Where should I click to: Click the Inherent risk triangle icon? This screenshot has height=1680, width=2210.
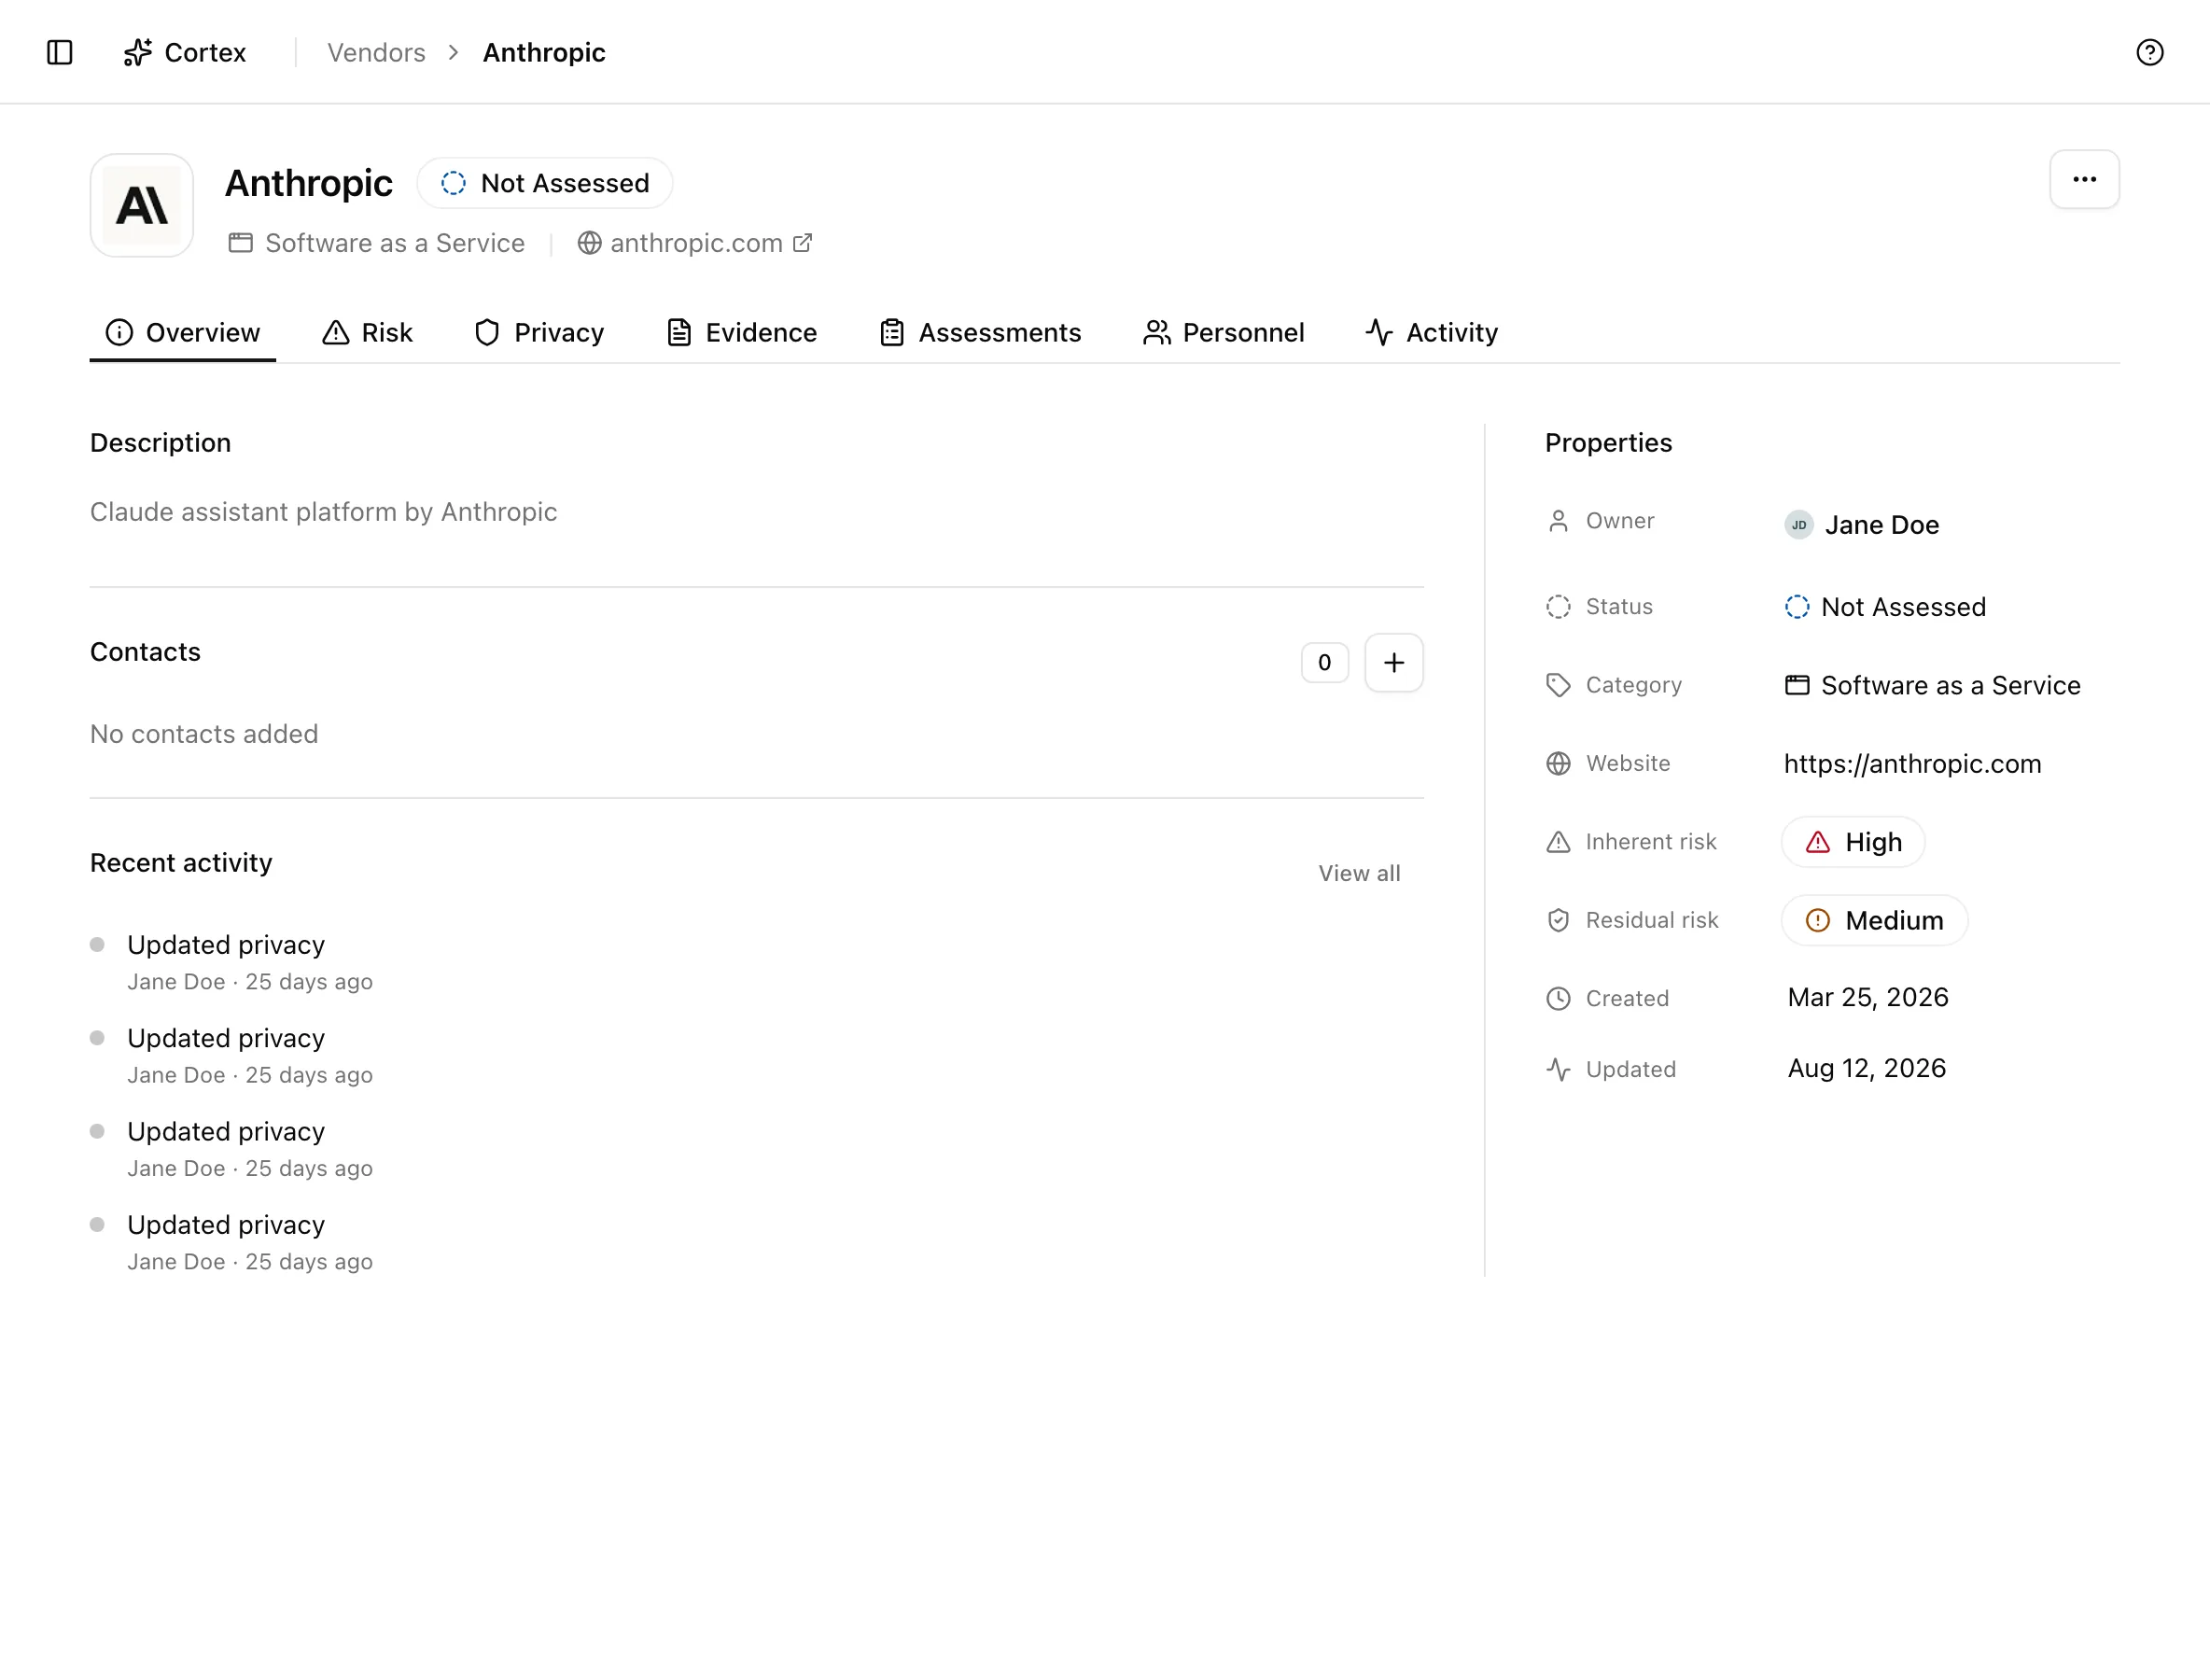[1558, 842]
